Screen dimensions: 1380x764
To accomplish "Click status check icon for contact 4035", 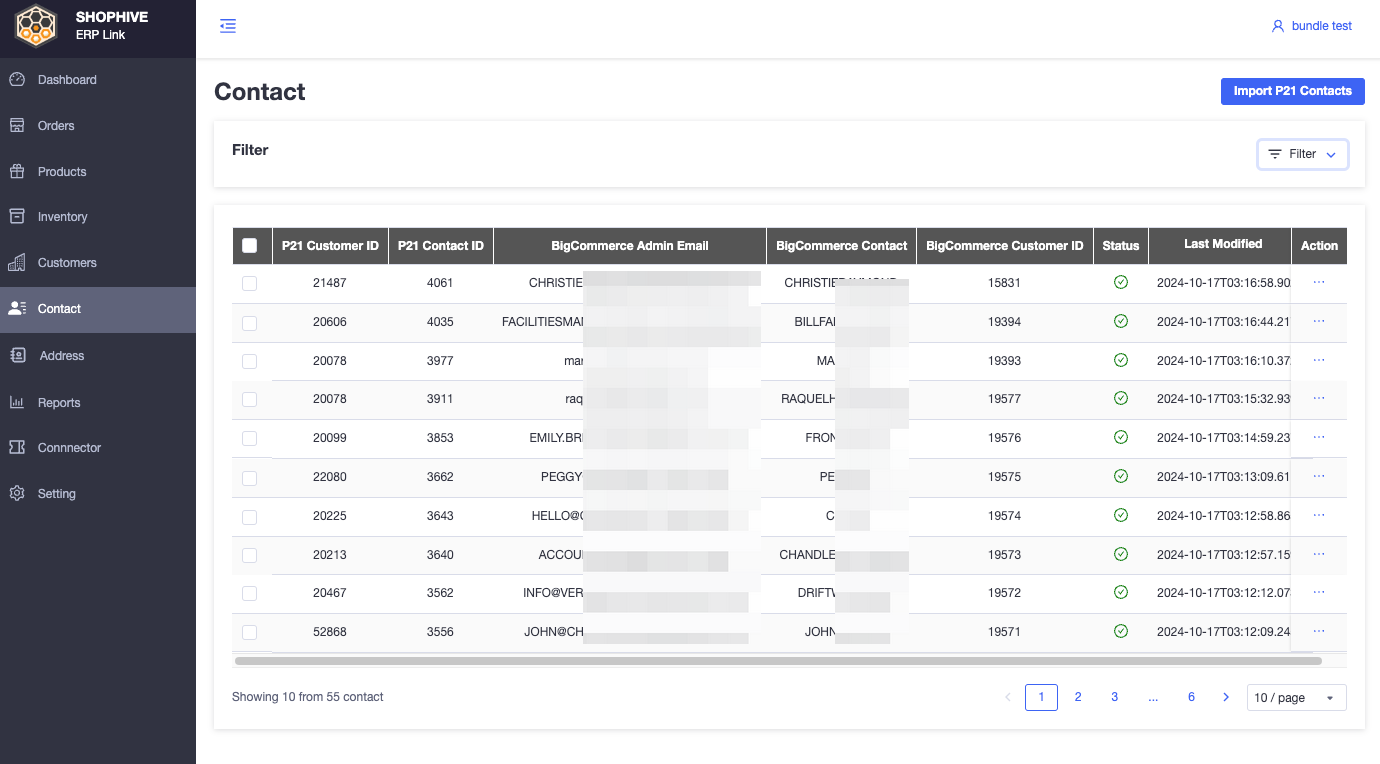I will coord(1121,321).
